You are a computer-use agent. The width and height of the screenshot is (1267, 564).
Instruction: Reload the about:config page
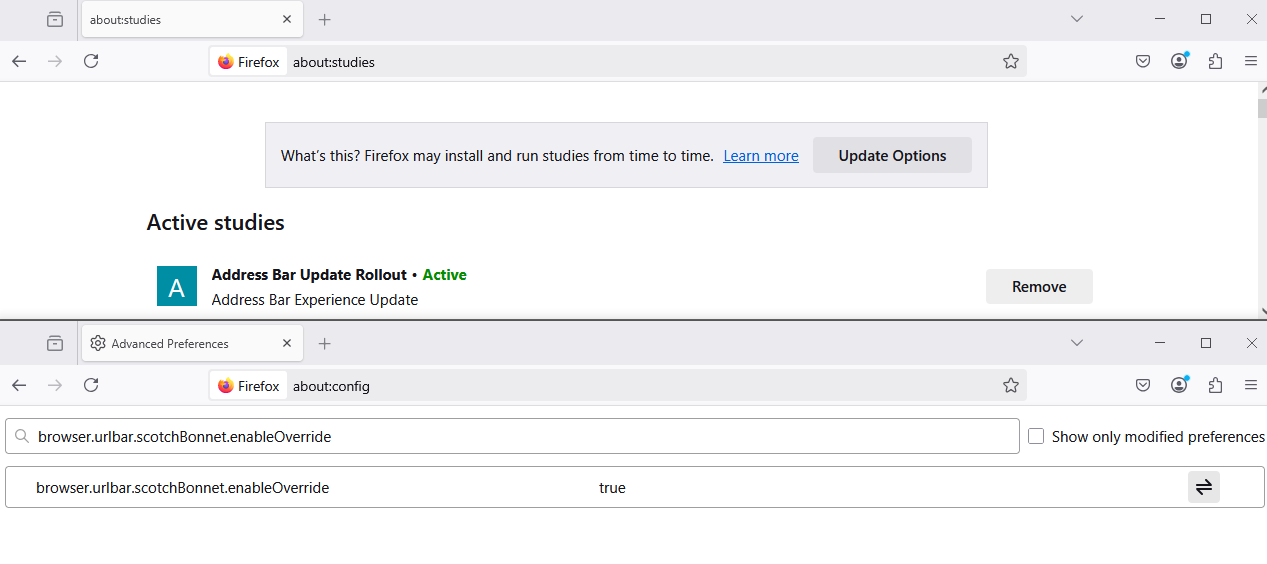click(x=91, y=385)
